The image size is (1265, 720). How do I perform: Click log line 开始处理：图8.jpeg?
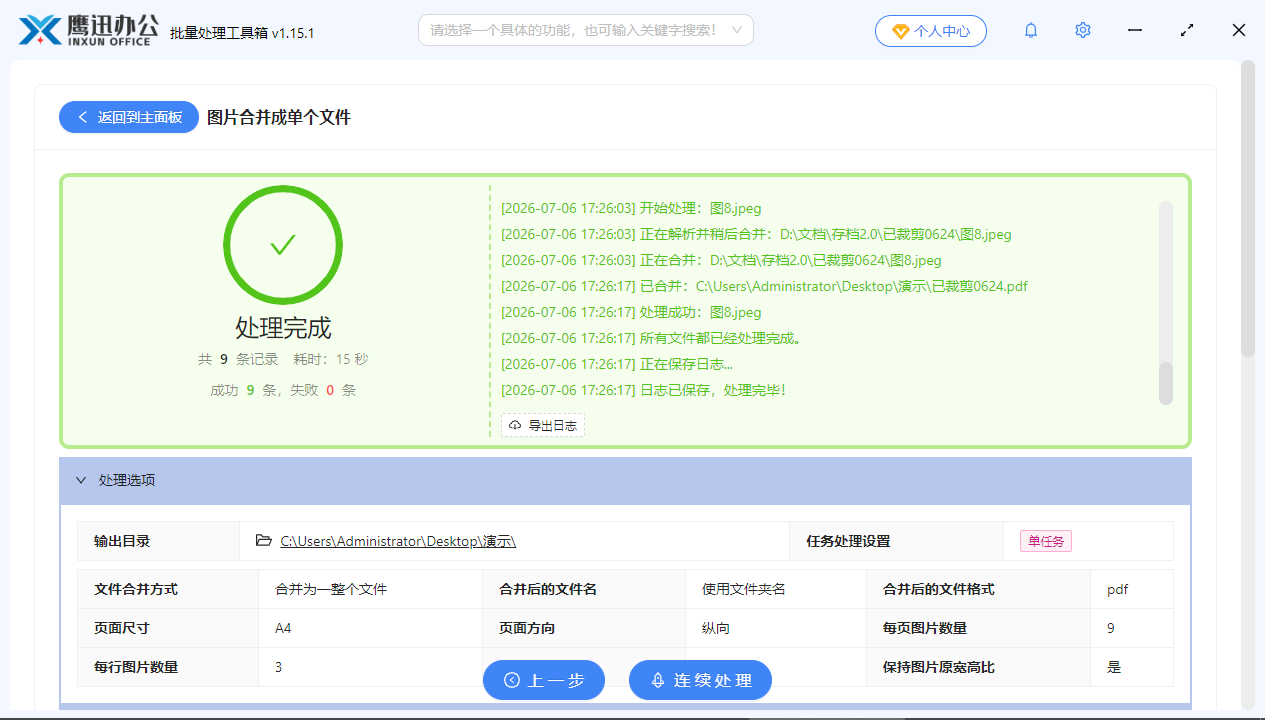click(631, 208)
